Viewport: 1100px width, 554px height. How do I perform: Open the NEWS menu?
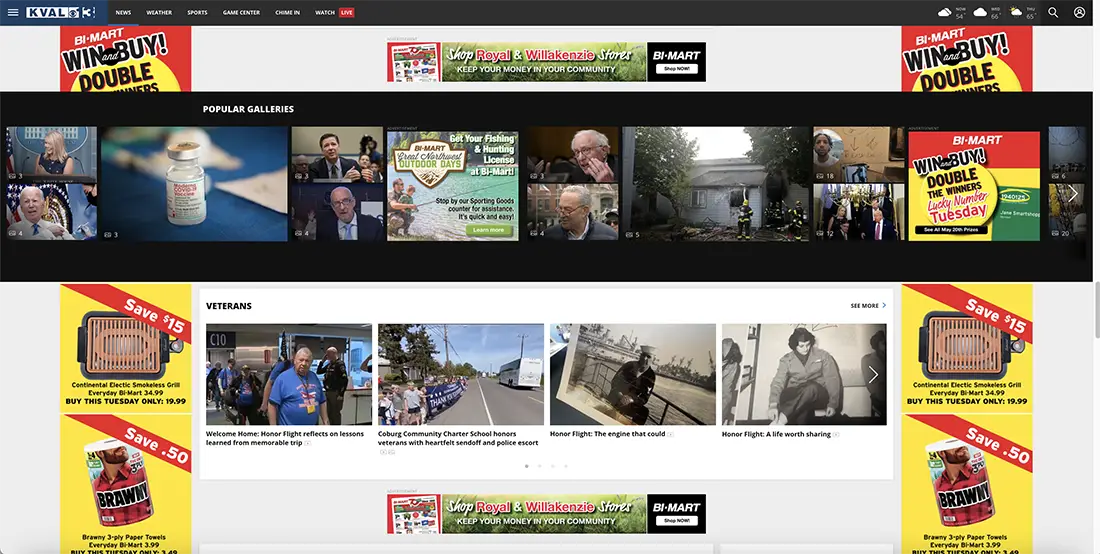click(x=123, y=13)
